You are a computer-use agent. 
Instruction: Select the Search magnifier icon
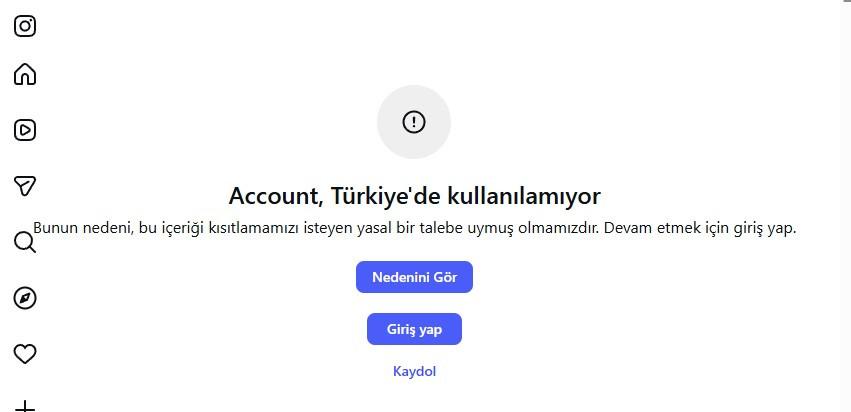24,242
